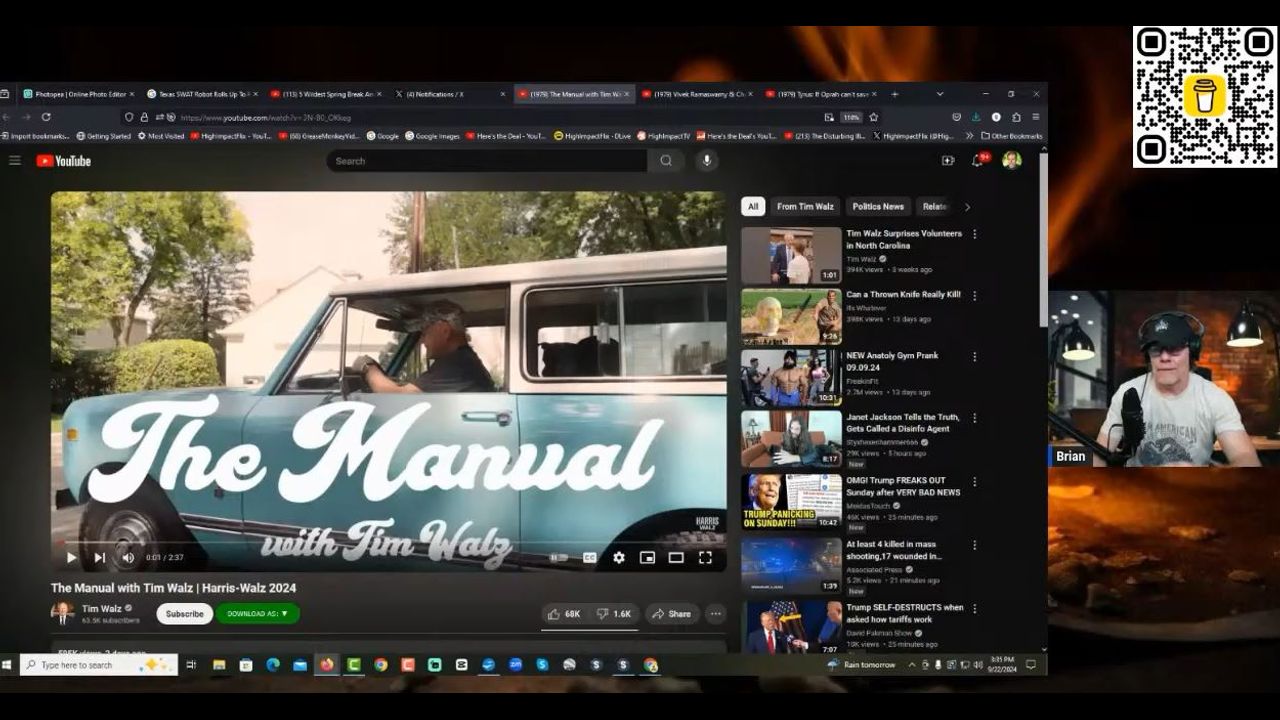This screenshot has width=1280, height=720.
Task: Select the Politics News filter chip
Action: (878, 207)
